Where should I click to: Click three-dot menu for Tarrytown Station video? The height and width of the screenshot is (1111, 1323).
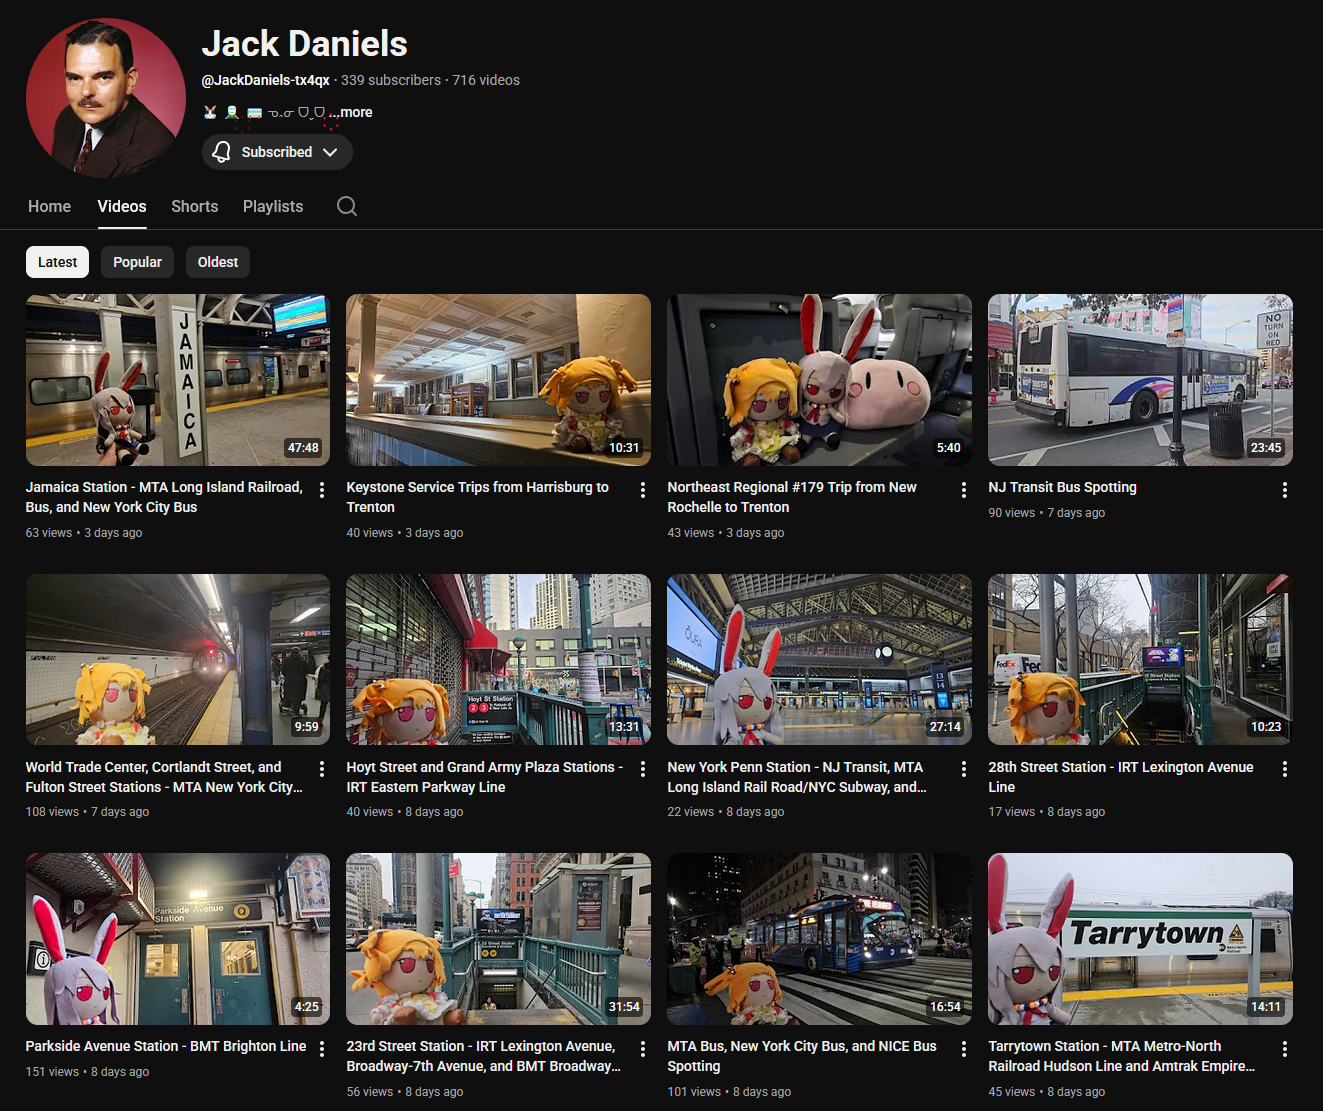point(1285,1049)
